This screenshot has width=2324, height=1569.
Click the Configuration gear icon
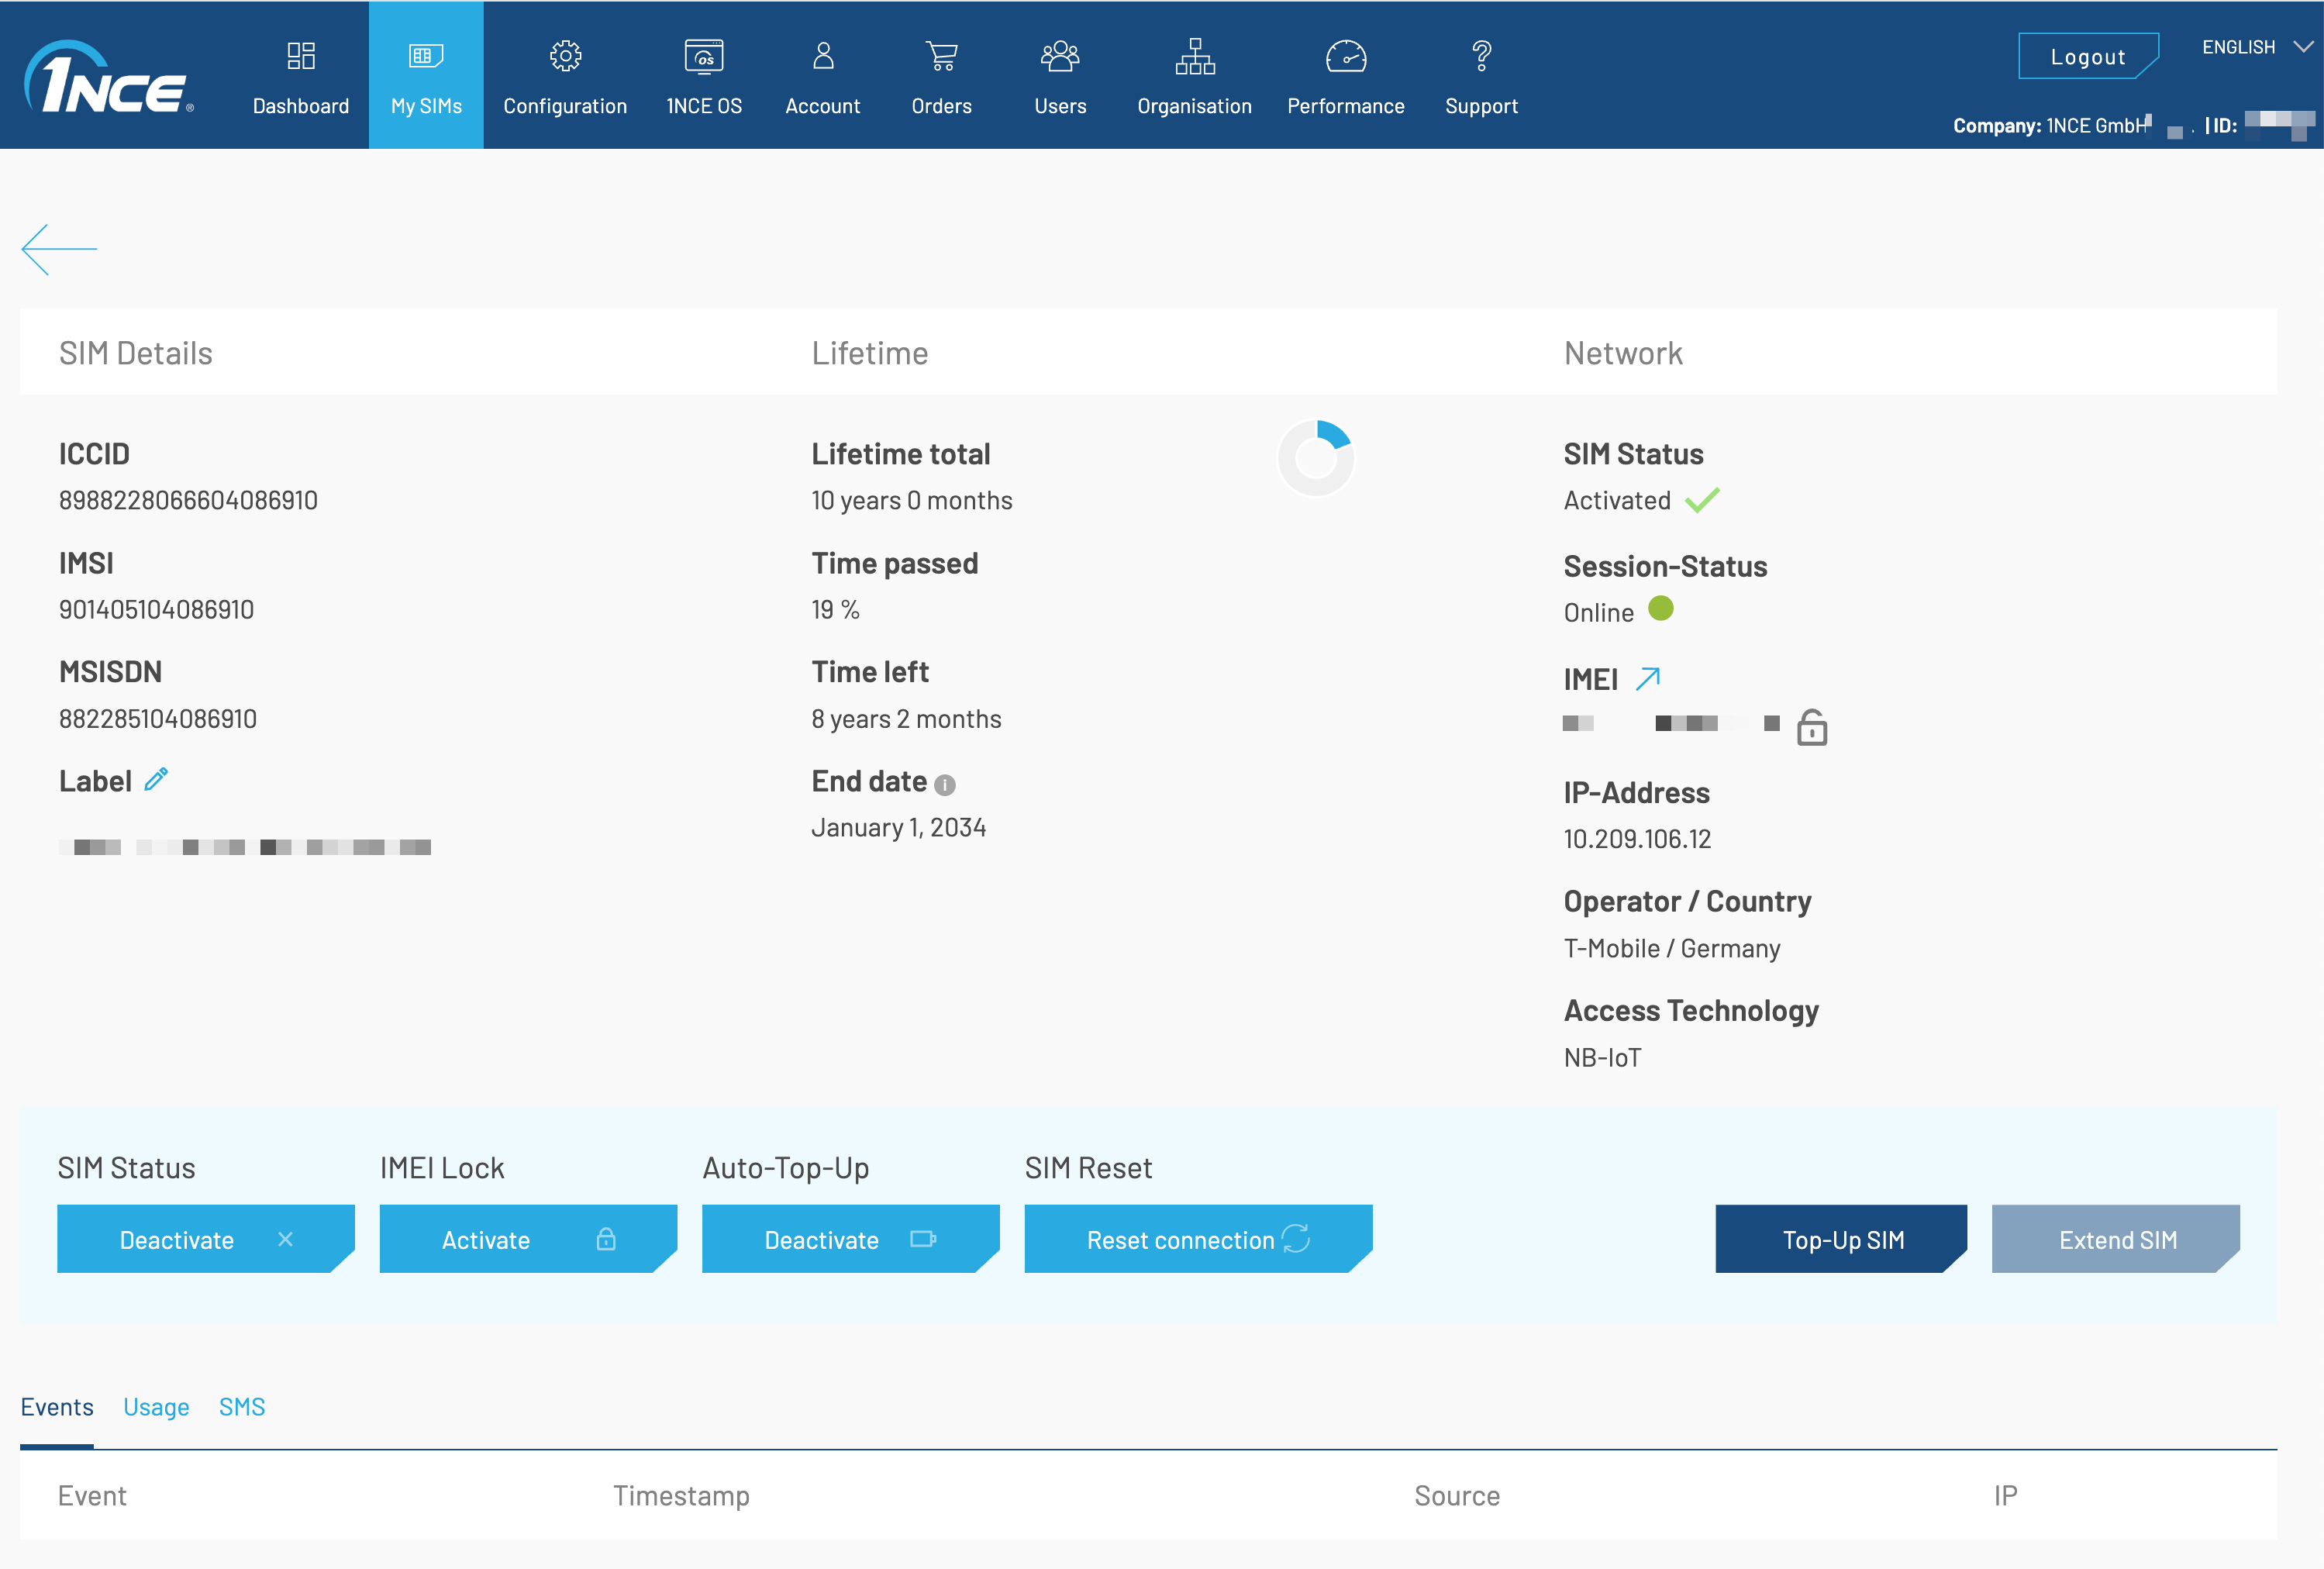pyautogui.click(x=565, y=56)
